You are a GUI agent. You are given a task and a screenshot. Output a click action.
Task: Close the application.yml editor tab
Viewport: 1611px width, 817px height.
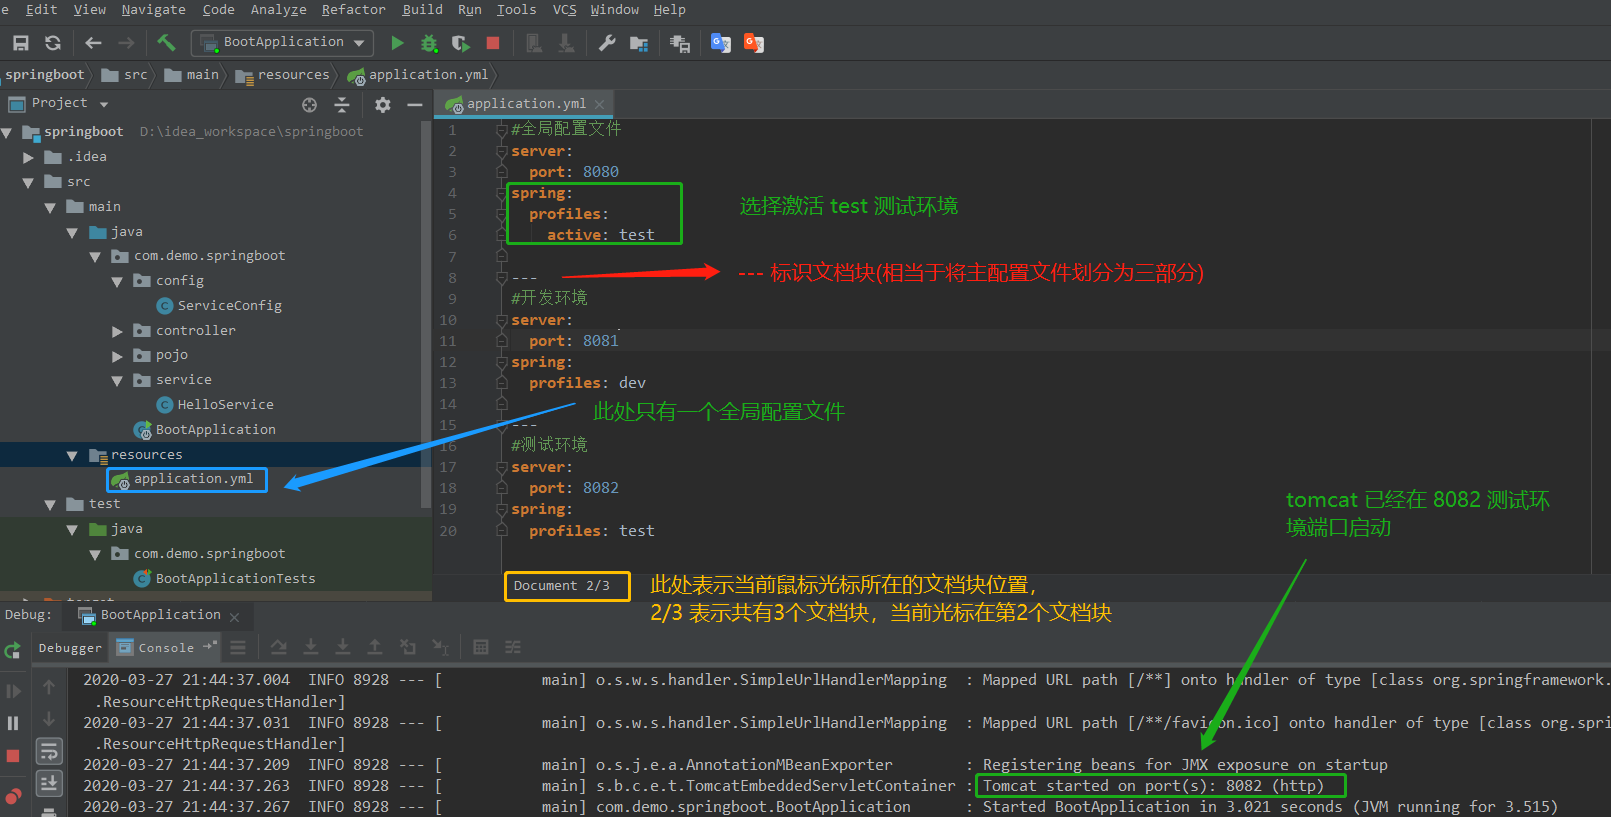[599, 104]
